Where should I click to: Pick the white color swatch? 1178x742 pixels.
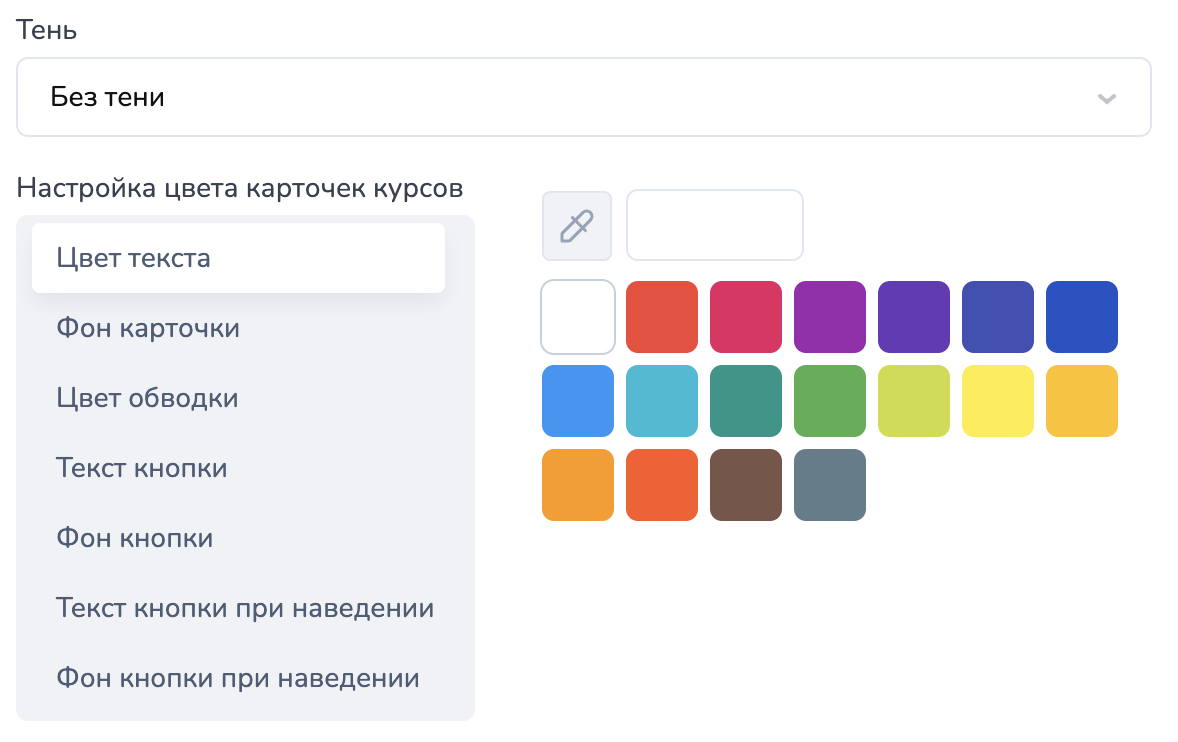(x=578, y=317)
